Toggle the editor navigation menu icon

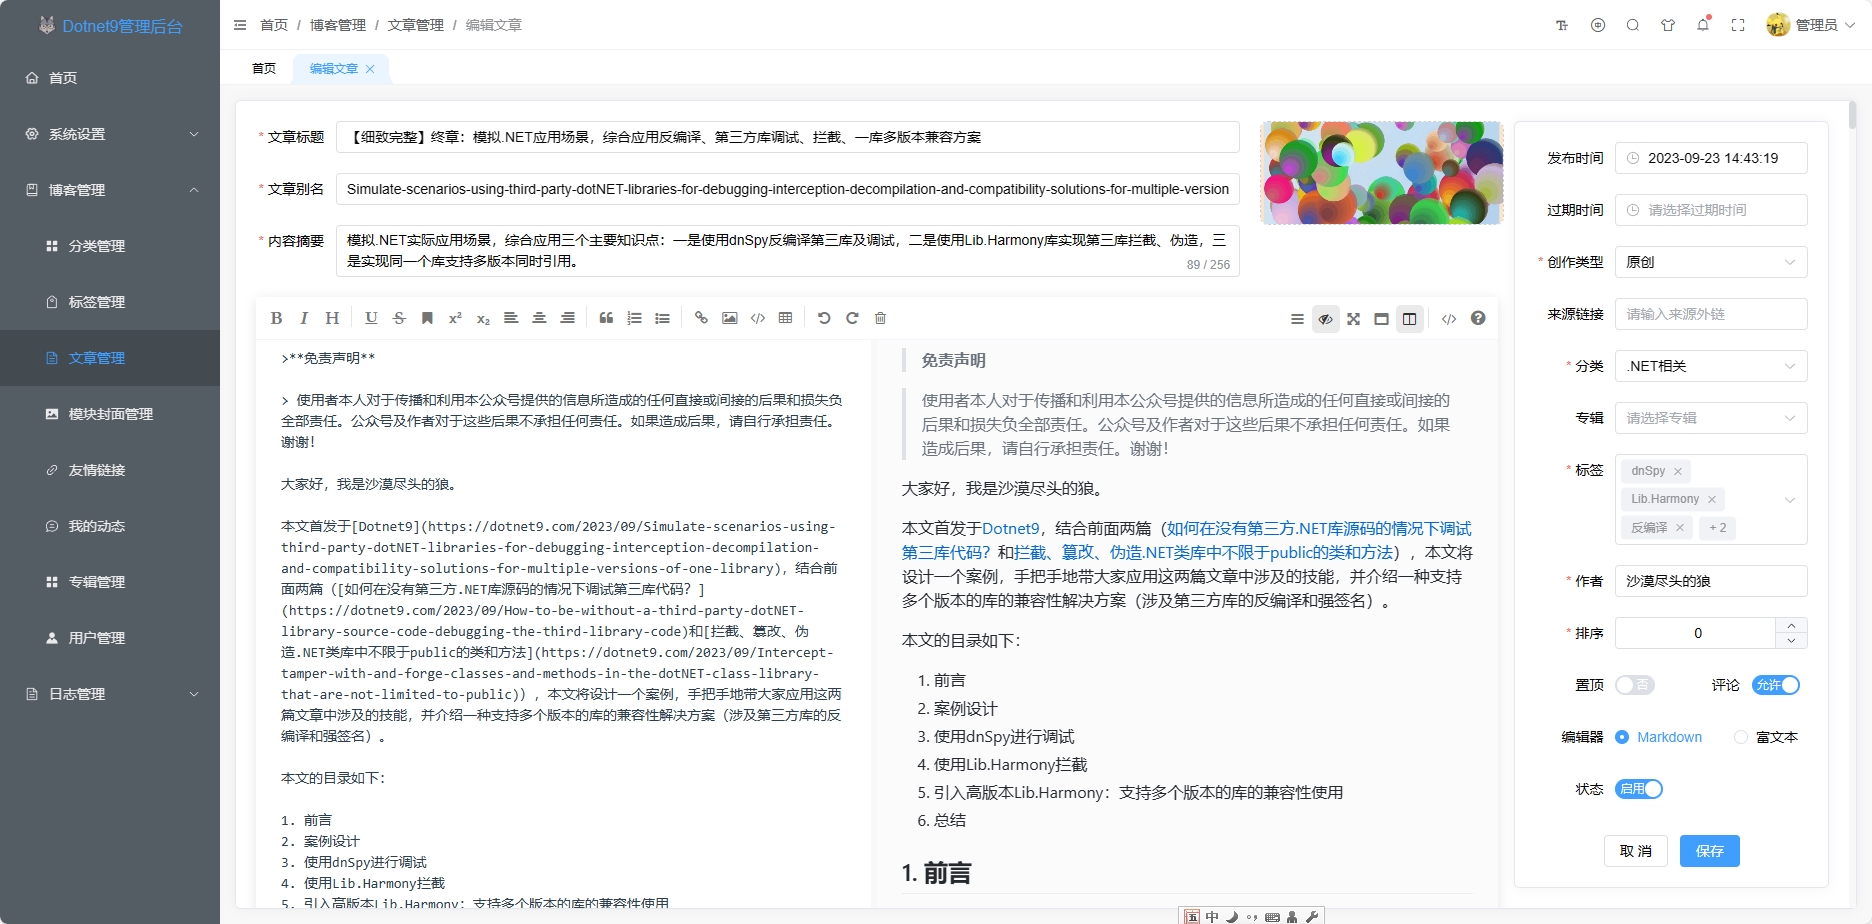1297,319
